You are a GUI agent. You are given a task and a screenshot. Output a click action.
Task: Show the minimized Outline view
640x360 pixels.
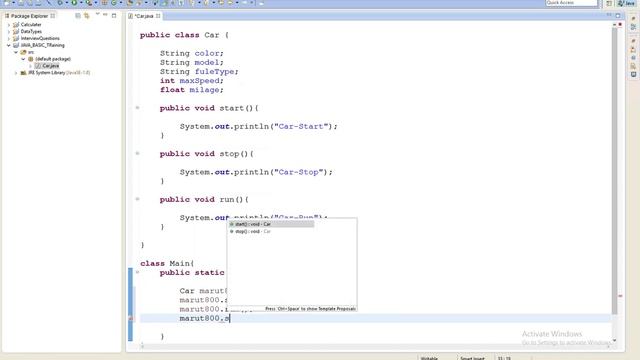[x=633, y=27]
